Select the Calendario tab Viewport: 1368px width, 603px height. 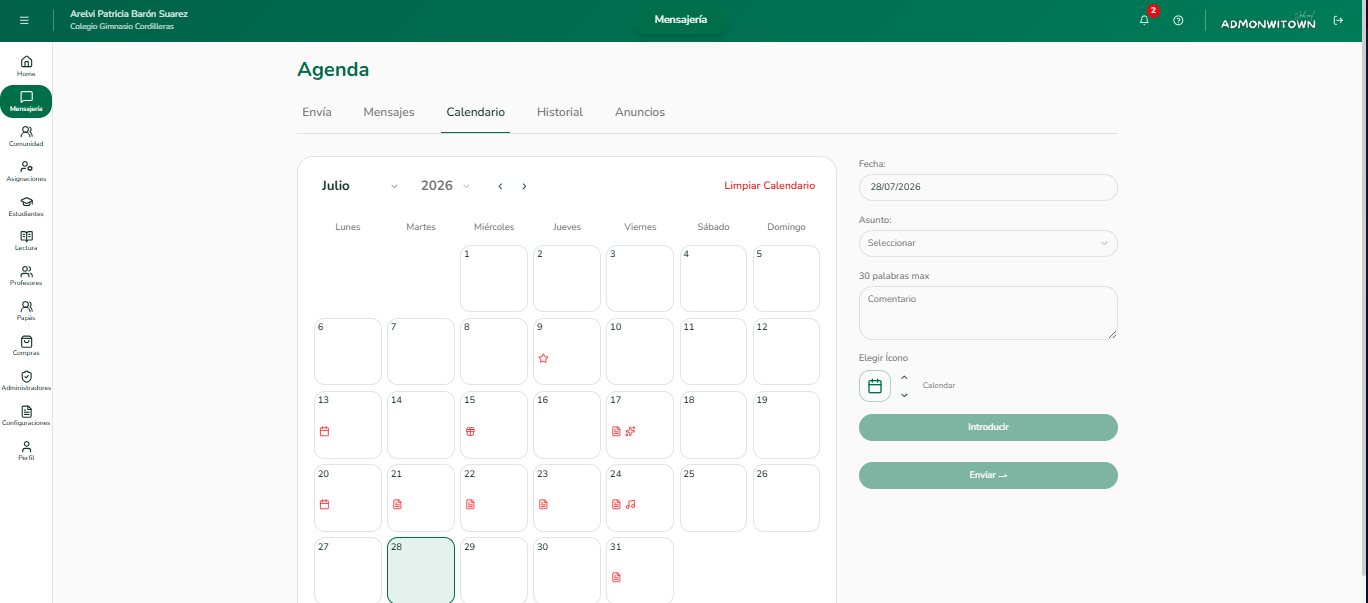click(476, 112)
